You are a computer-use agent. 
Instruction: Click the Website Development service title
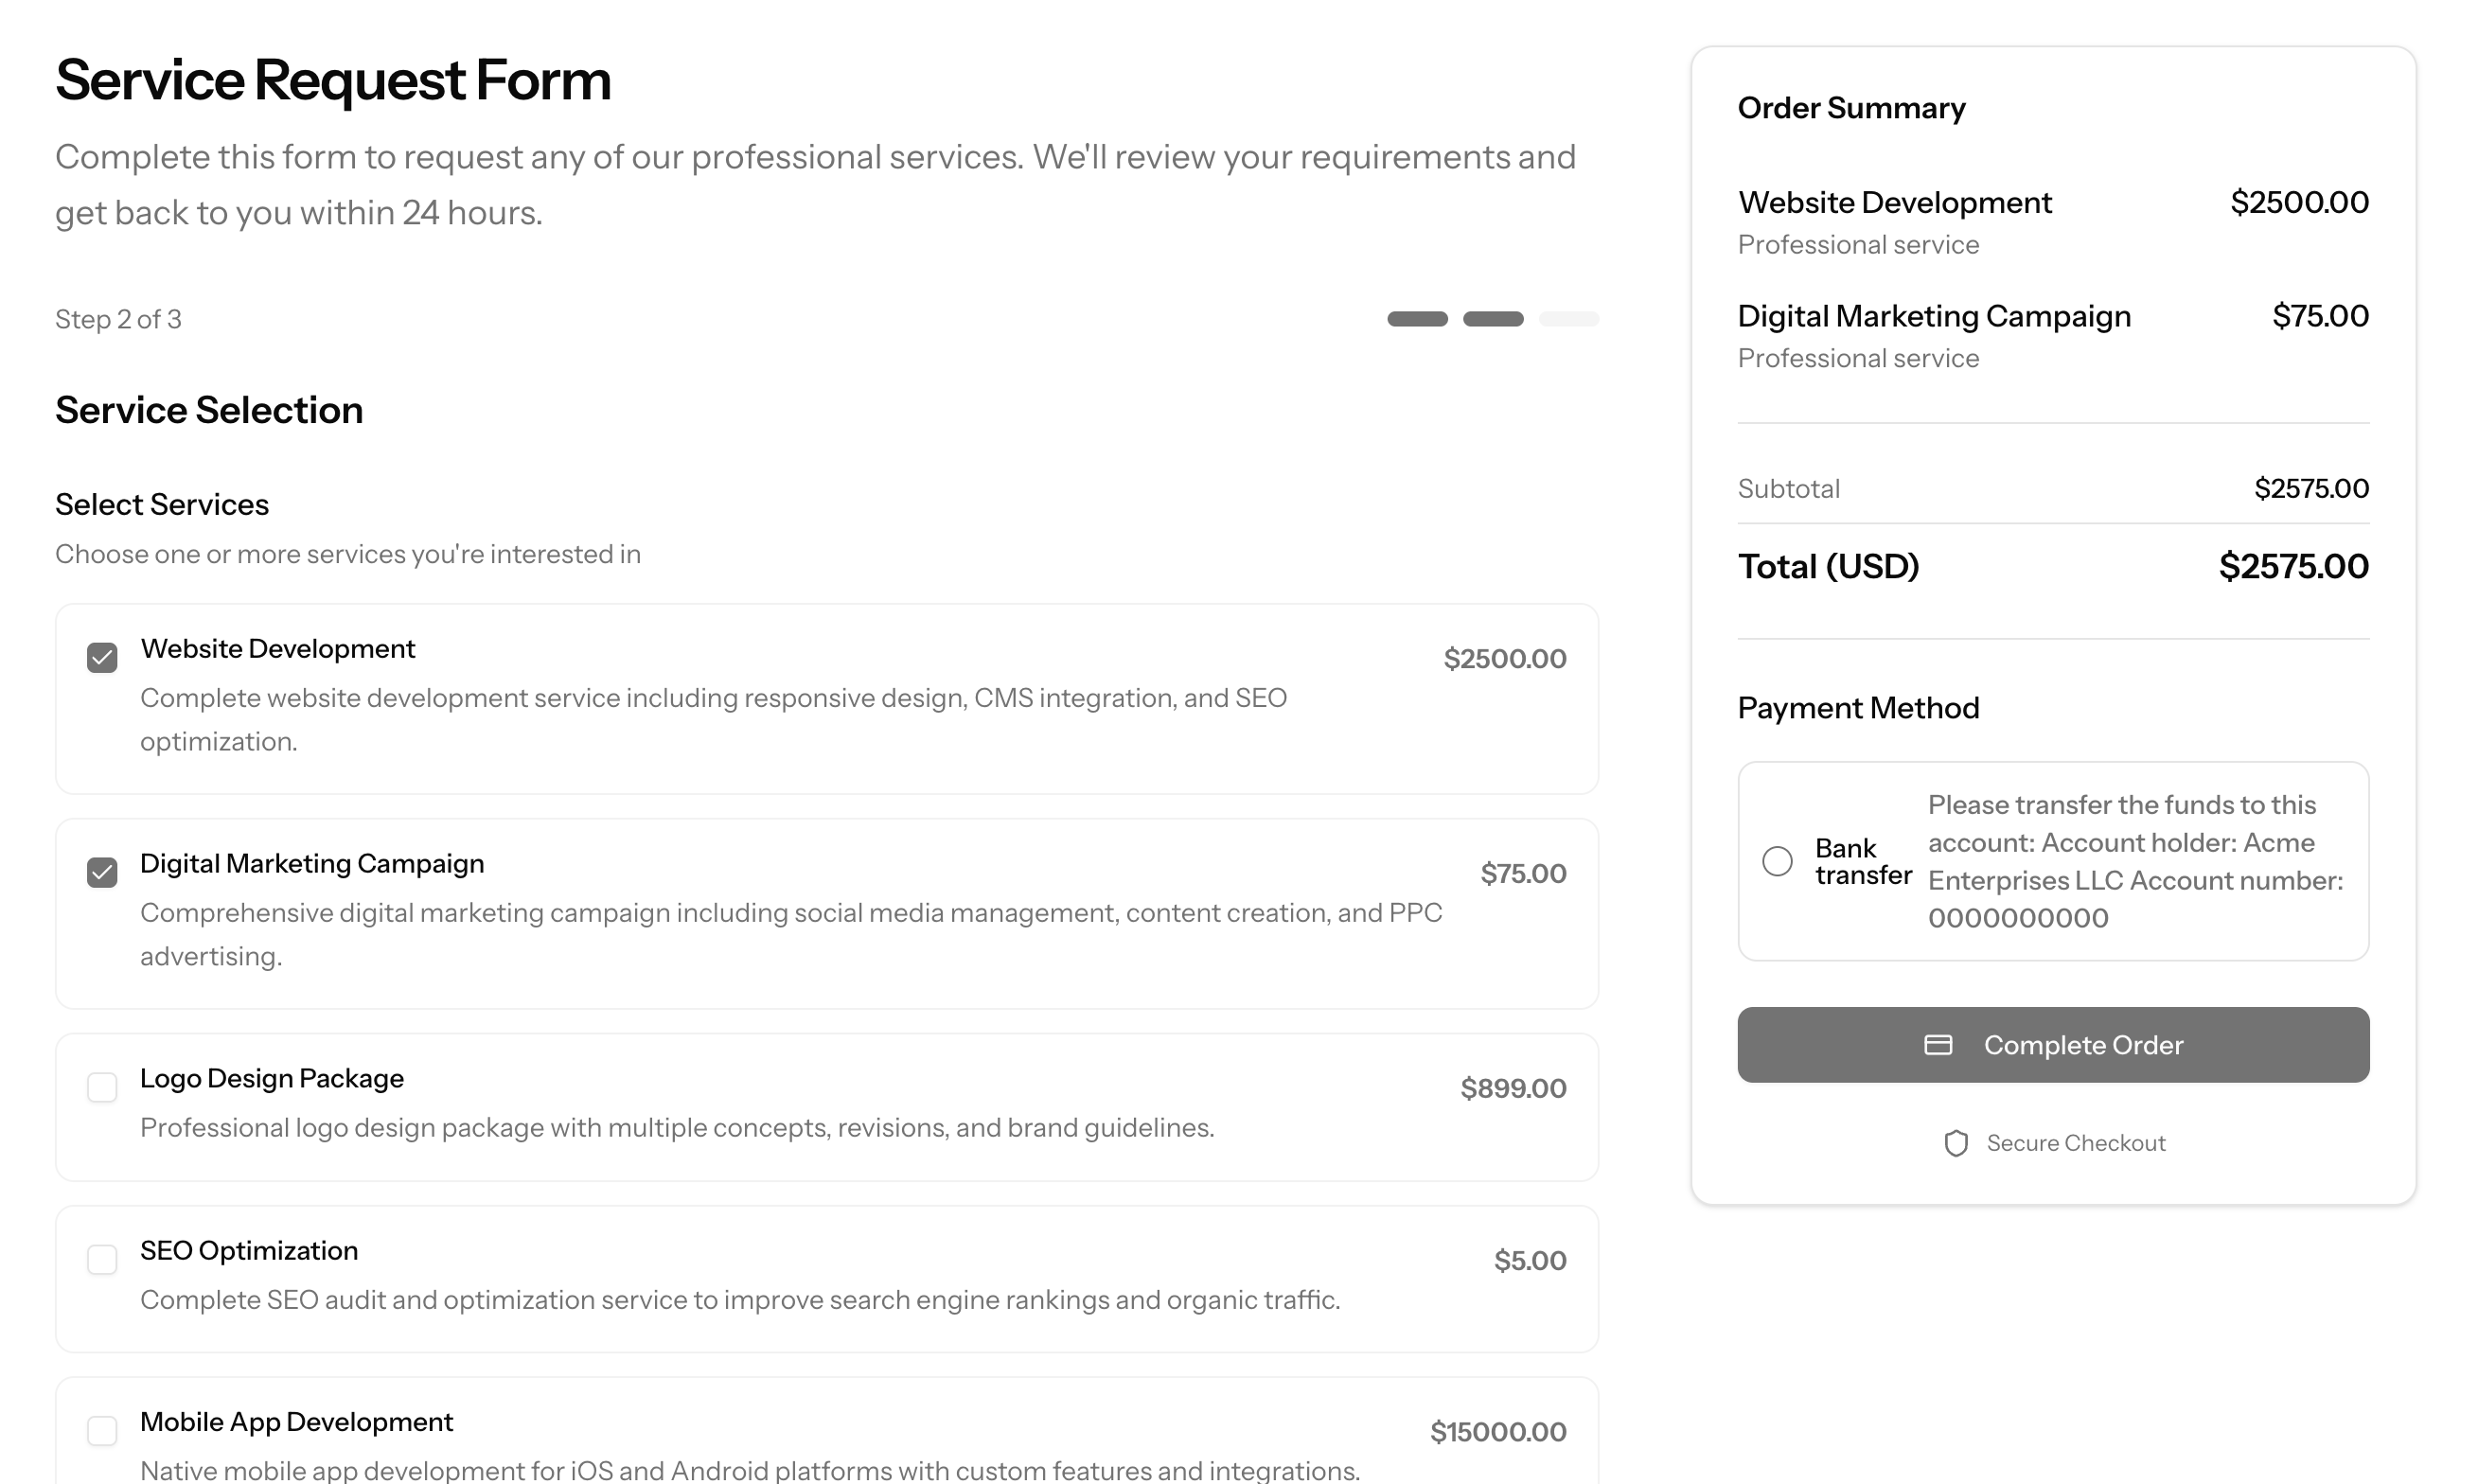pos(278,649)
